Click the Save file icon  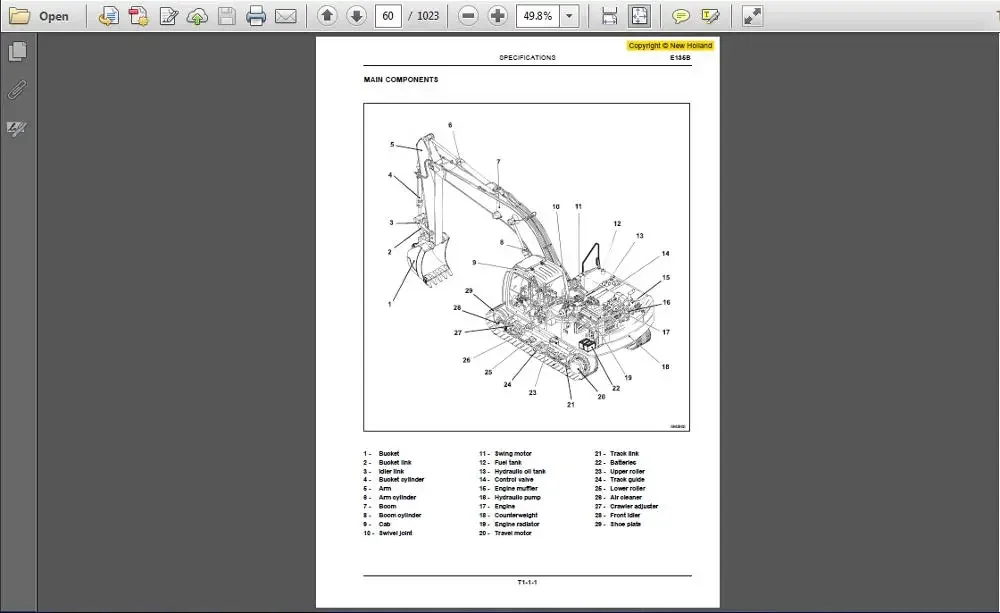[226, 15]
